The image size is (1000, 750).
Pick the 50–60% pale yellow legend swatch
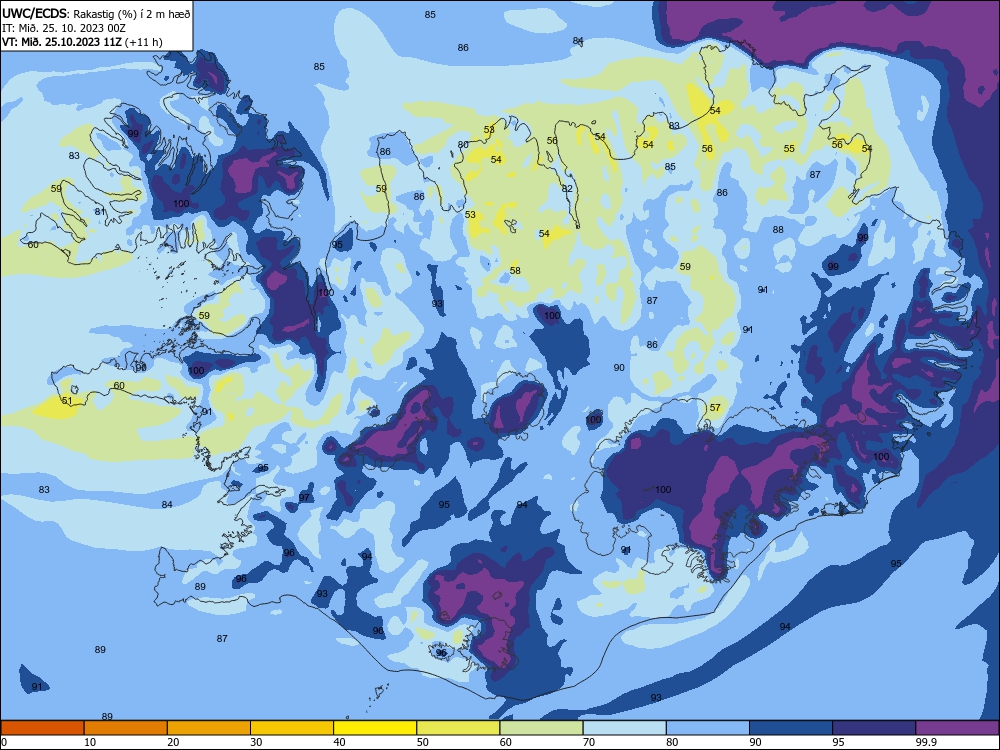point(458,728)
